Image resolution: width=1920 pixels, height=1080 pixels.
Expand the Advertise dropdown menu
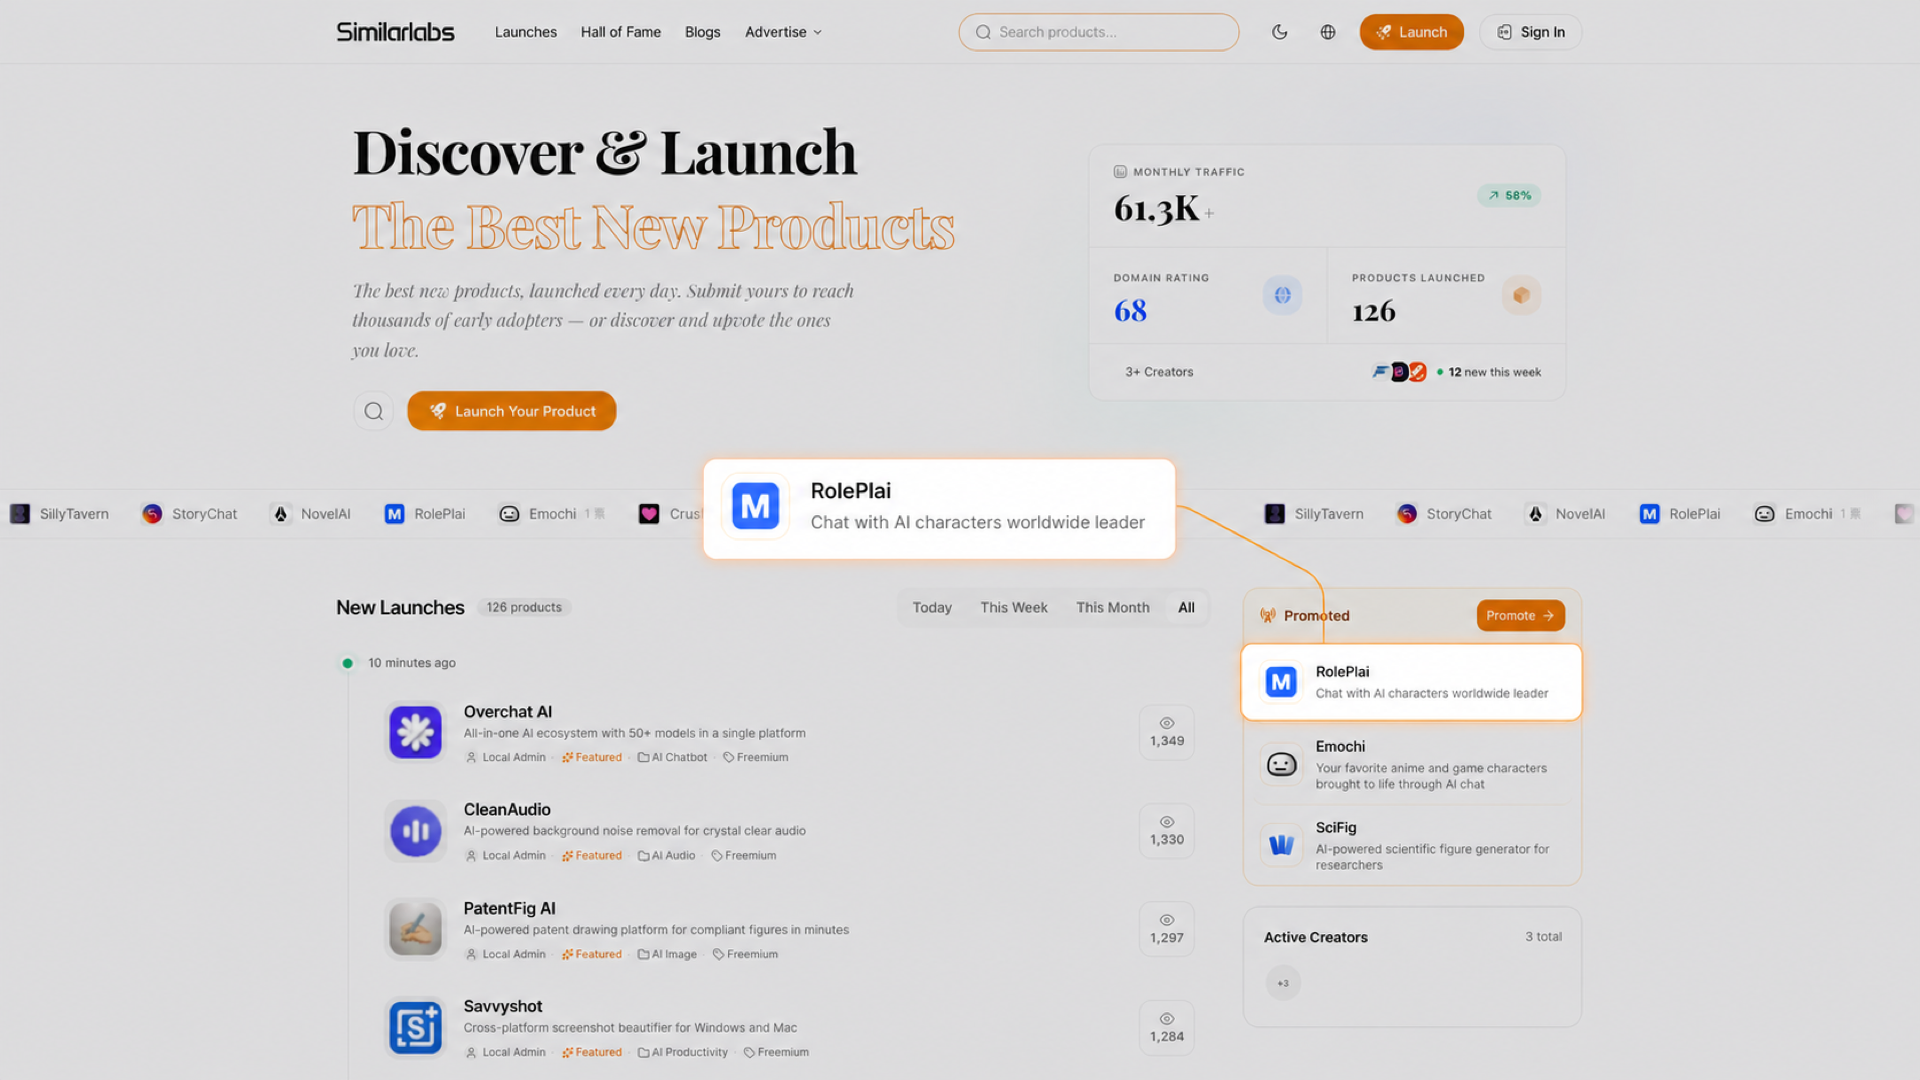pyautogui.click(x=783, y=32)
